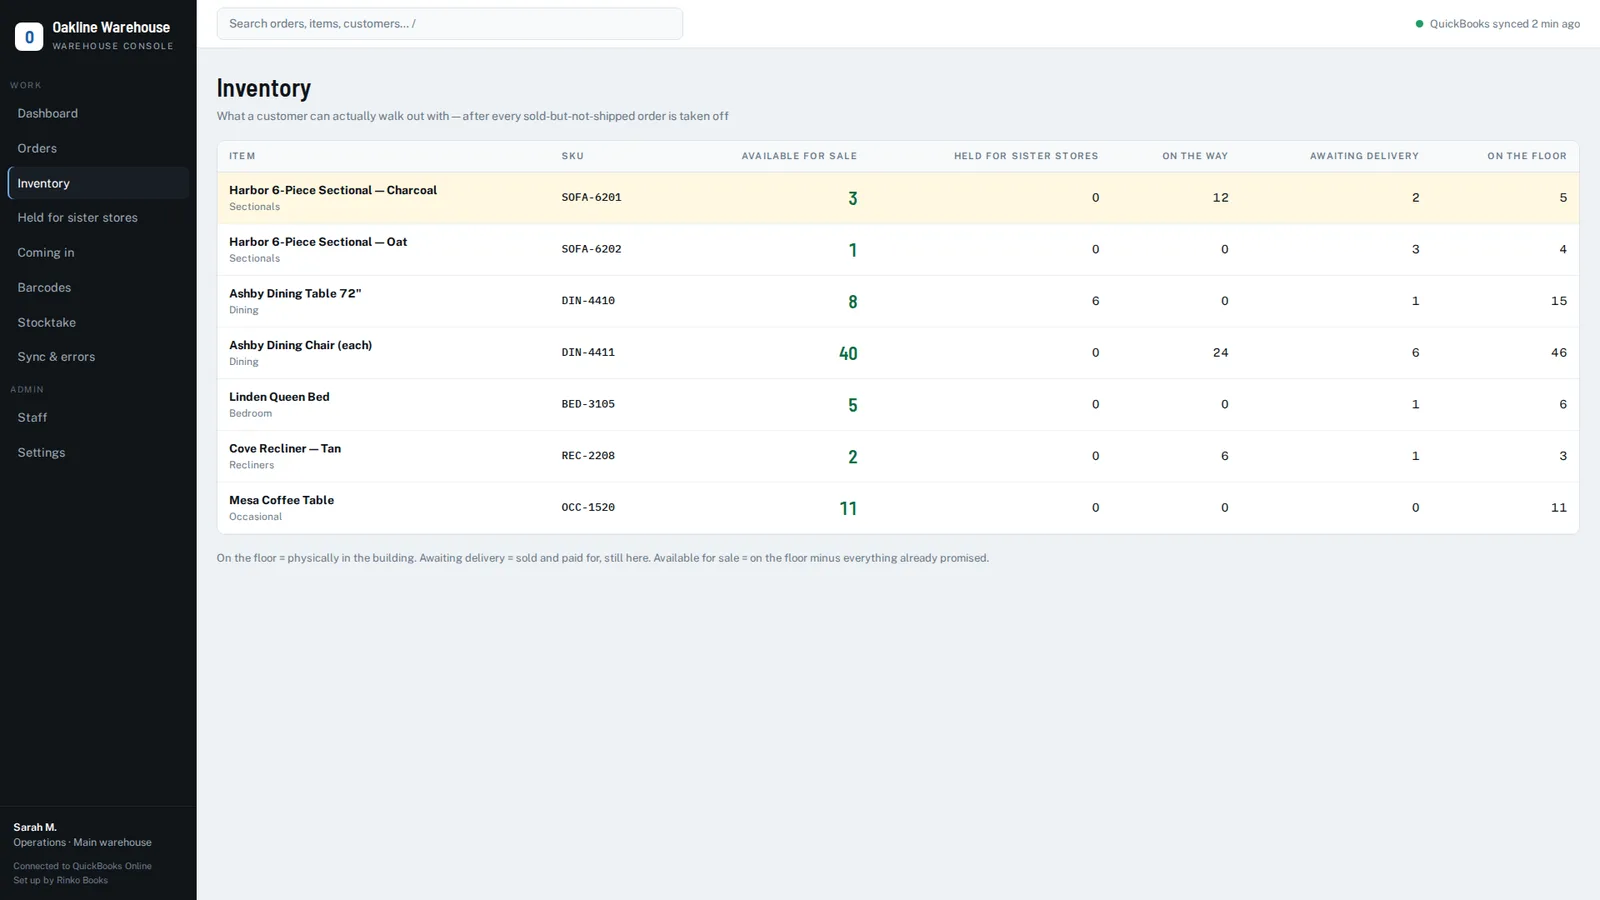Click SKU DIN-4411
Screen dimensions: 1600x900
[x=588, y=353]
